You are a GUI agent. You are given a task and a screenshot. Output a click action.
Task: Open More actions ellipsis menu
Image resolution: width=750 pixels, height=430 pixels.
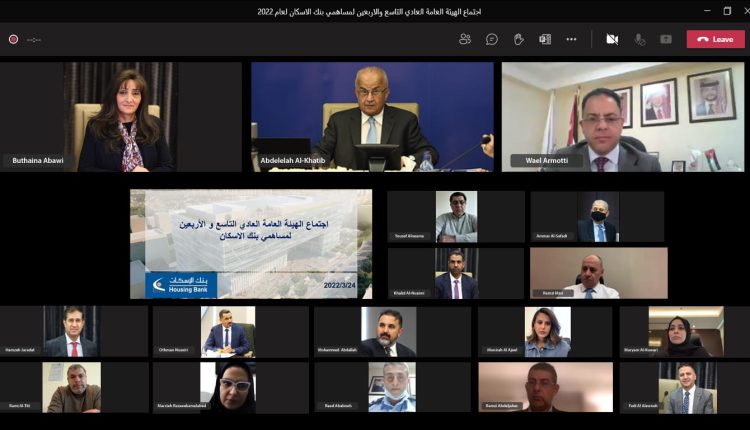(x=571, y=39)
